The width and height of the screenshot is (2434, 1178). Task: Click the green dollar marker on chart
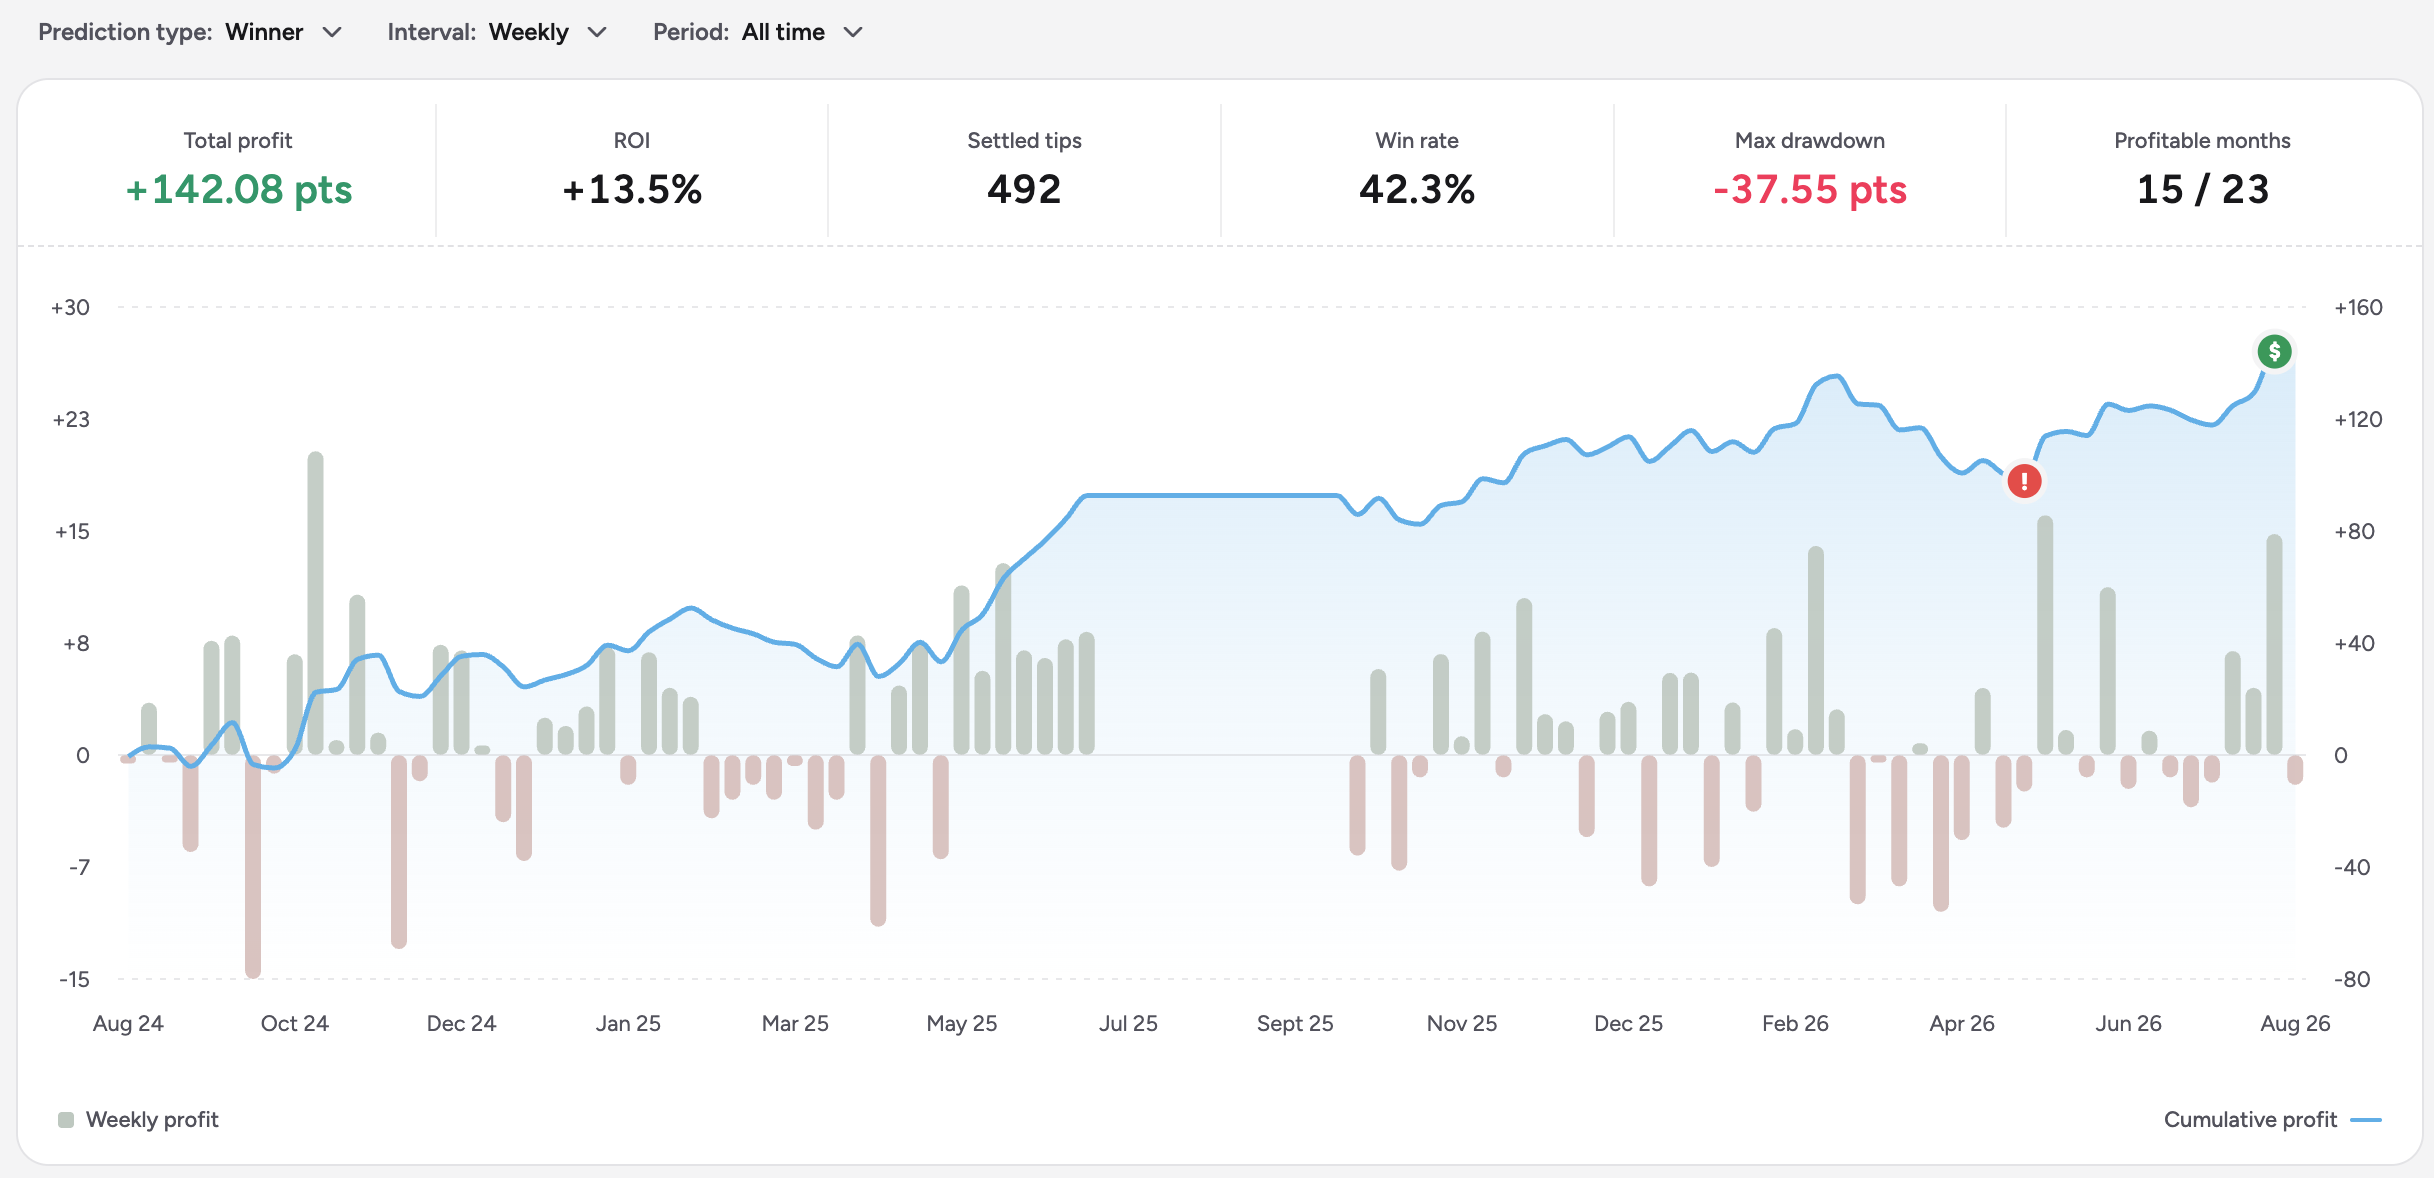tap(2274, 351)
